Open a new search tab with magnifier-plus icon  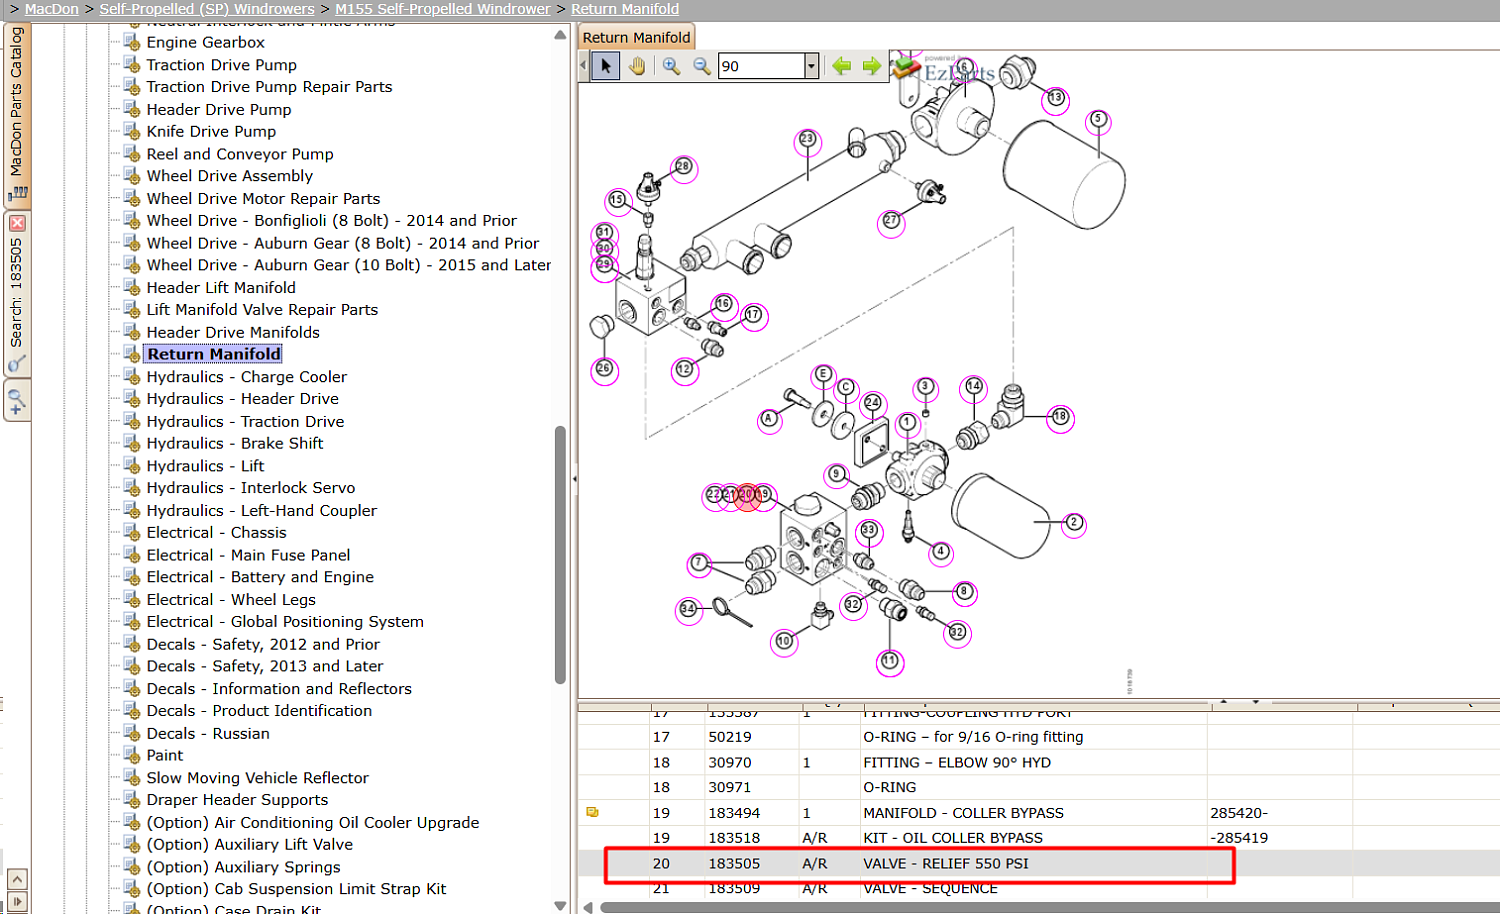coord(17,401)
